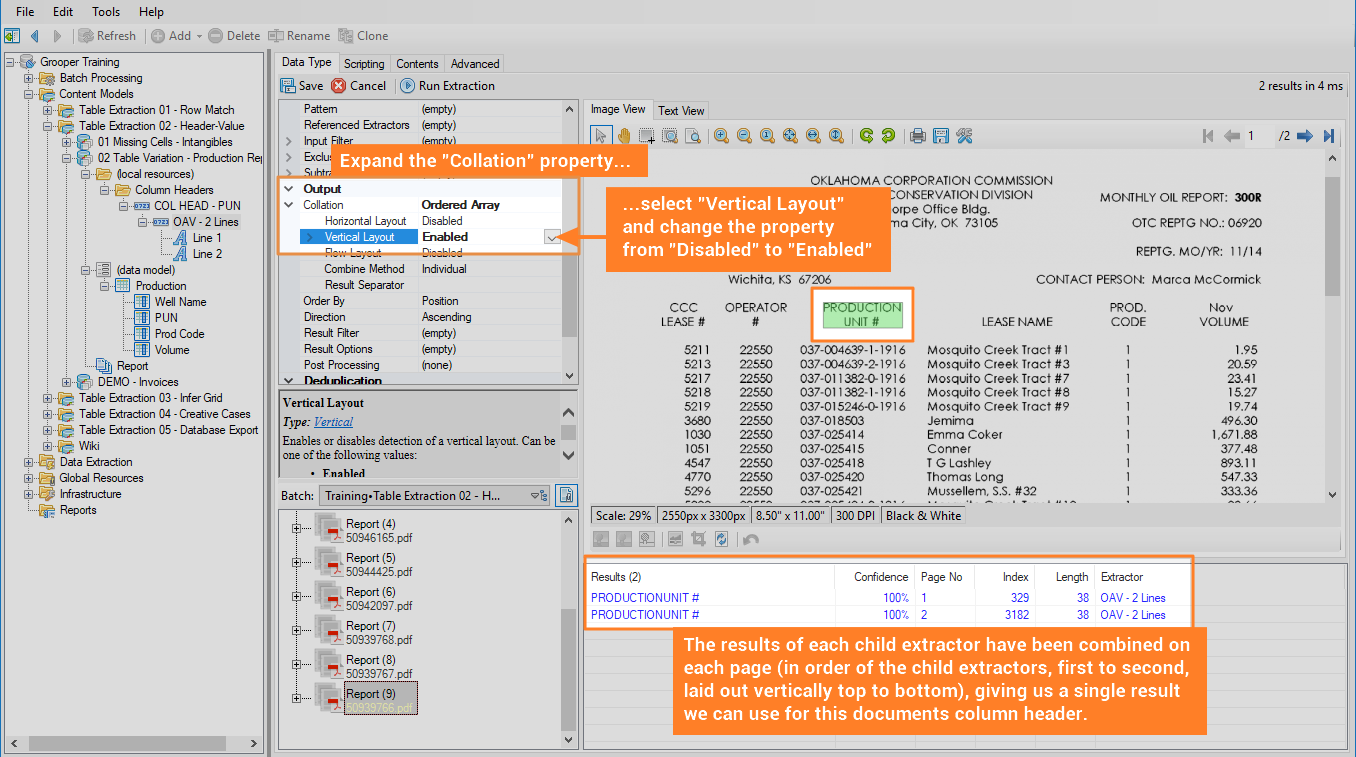Toggle the document view button beside Batch
Screen dimensions: 1356x757
point(567,495)
